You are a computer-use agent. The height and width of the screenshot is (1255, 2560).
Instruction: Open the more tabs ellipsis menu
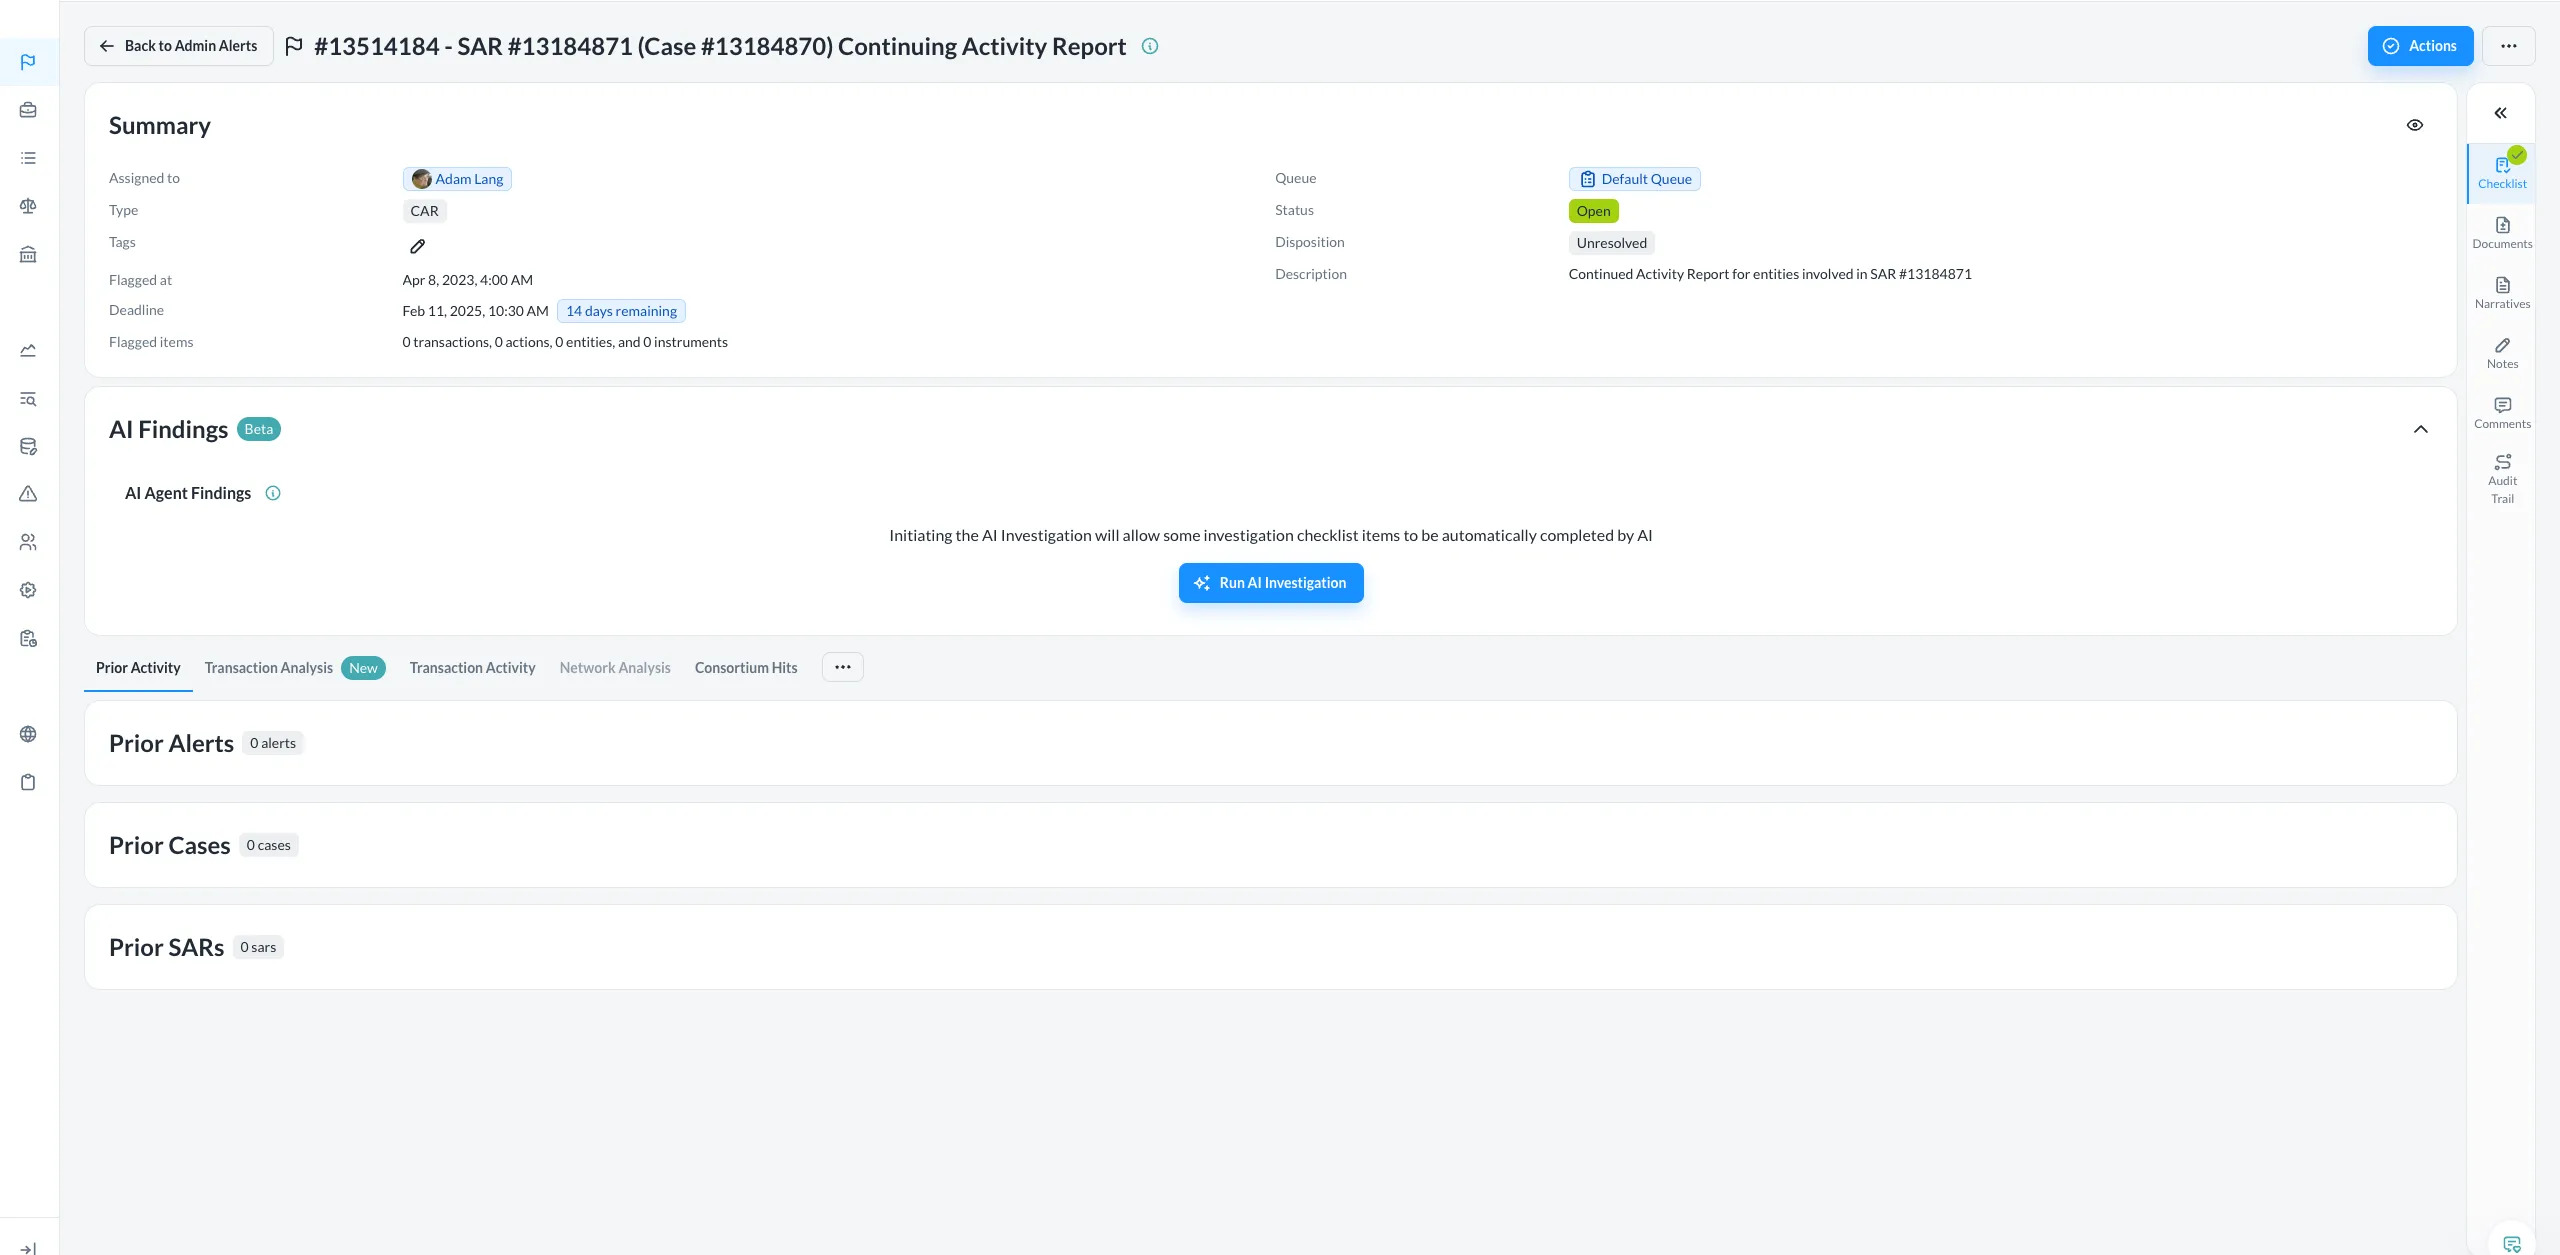coord(842,667)
